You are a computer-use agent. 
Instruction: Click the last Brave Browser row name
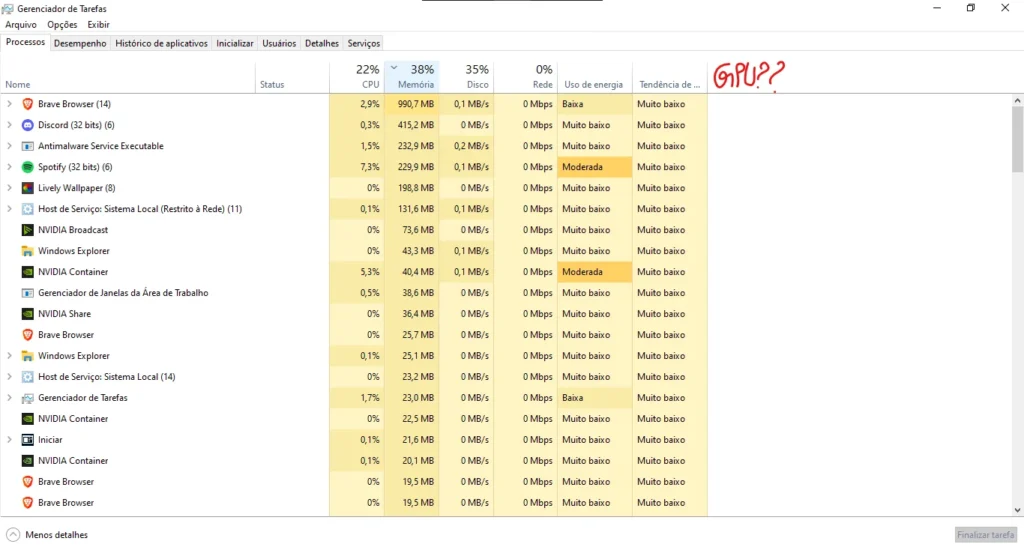pos(66,503)
